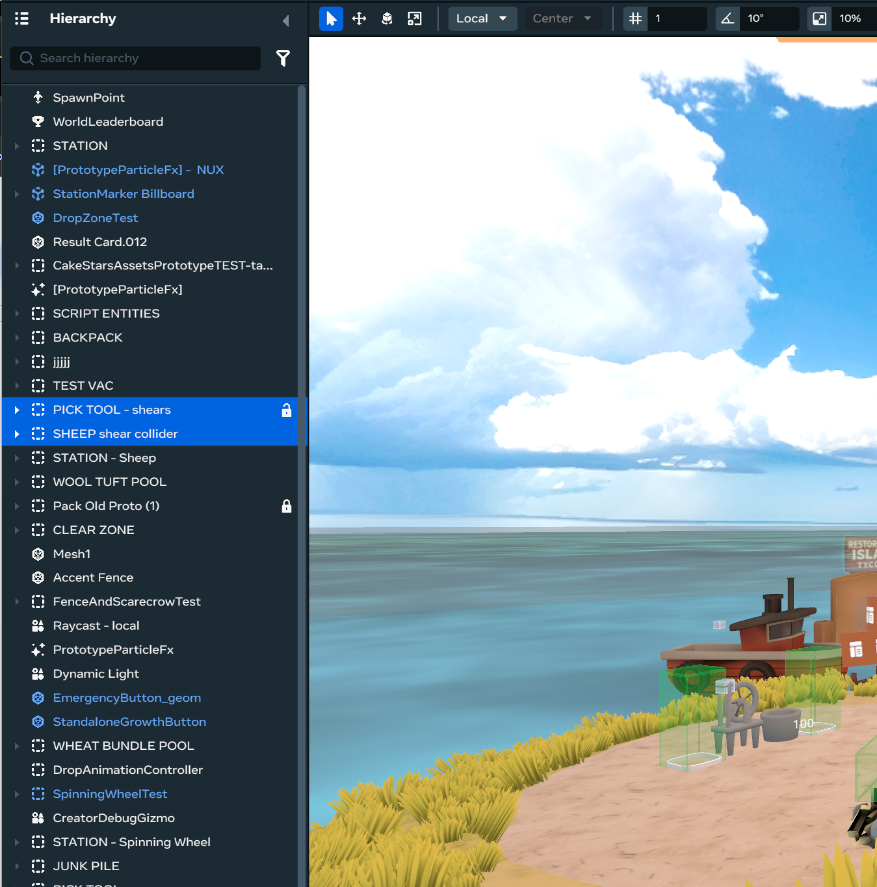Select the arrow selection tool
877x887 pixels.
[331, 19]
